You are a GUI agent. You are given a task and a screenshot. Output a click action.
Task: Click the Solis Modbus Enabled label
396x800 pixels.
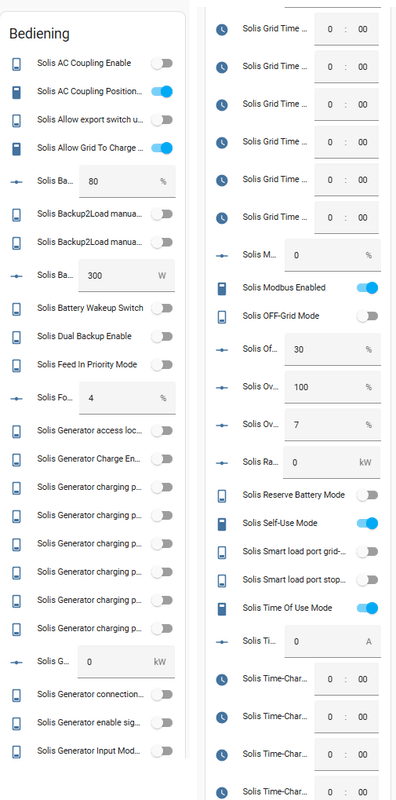[x=284, y=288]
